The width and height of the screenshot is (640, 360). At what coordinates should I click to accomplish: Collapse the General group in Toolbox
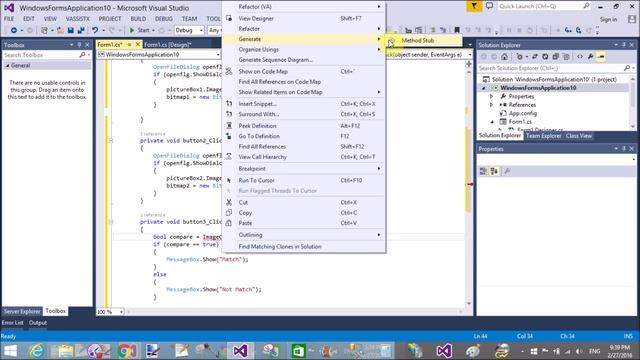[7, 65]
